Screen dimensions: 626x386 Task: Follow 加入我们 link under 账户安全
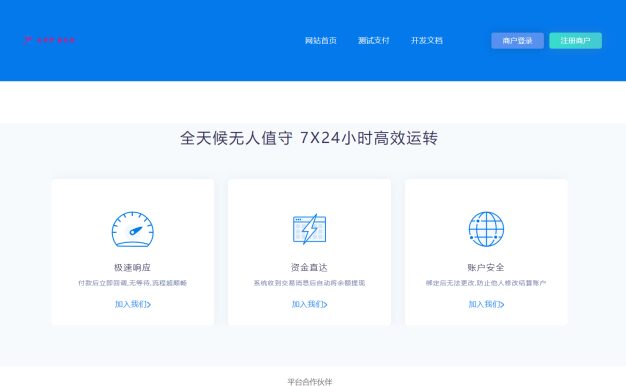(486, 304)
